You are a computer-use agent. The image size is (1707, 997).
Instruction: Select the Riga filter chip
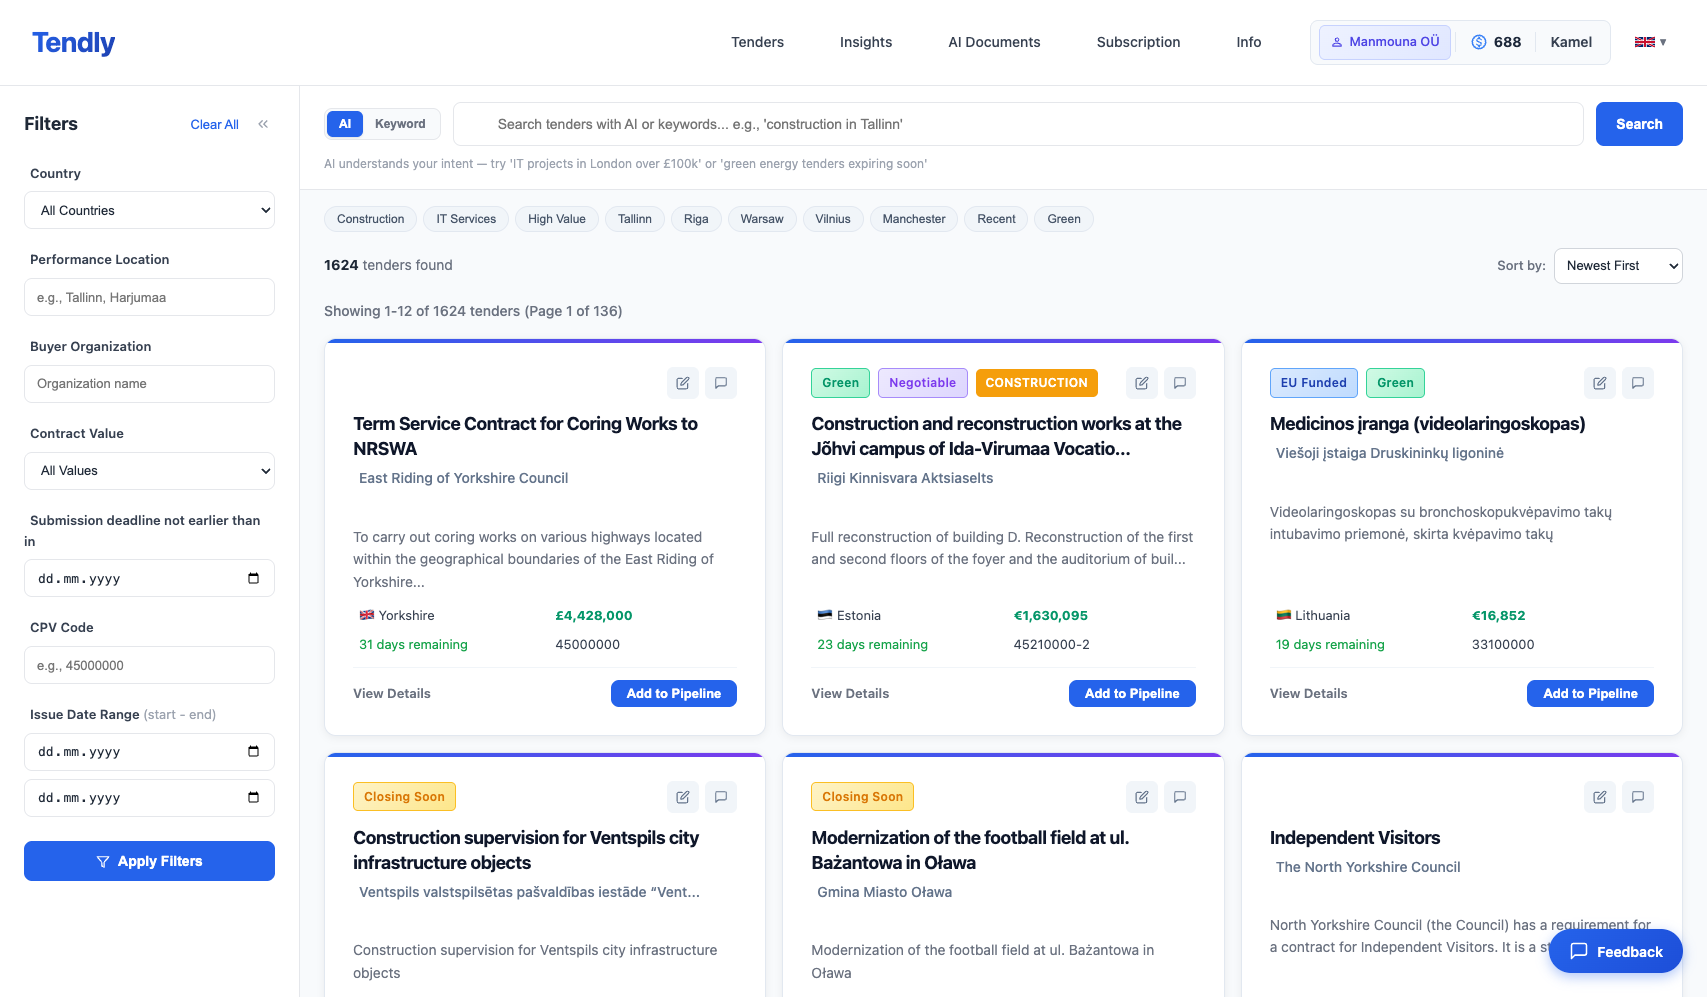(x=696, y=219)
